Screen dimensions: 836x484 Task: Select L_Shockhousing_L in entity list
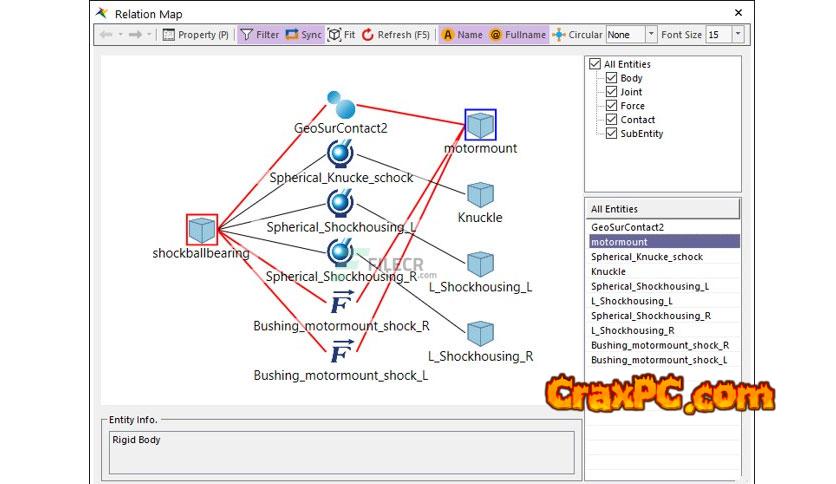coord(664,301)
